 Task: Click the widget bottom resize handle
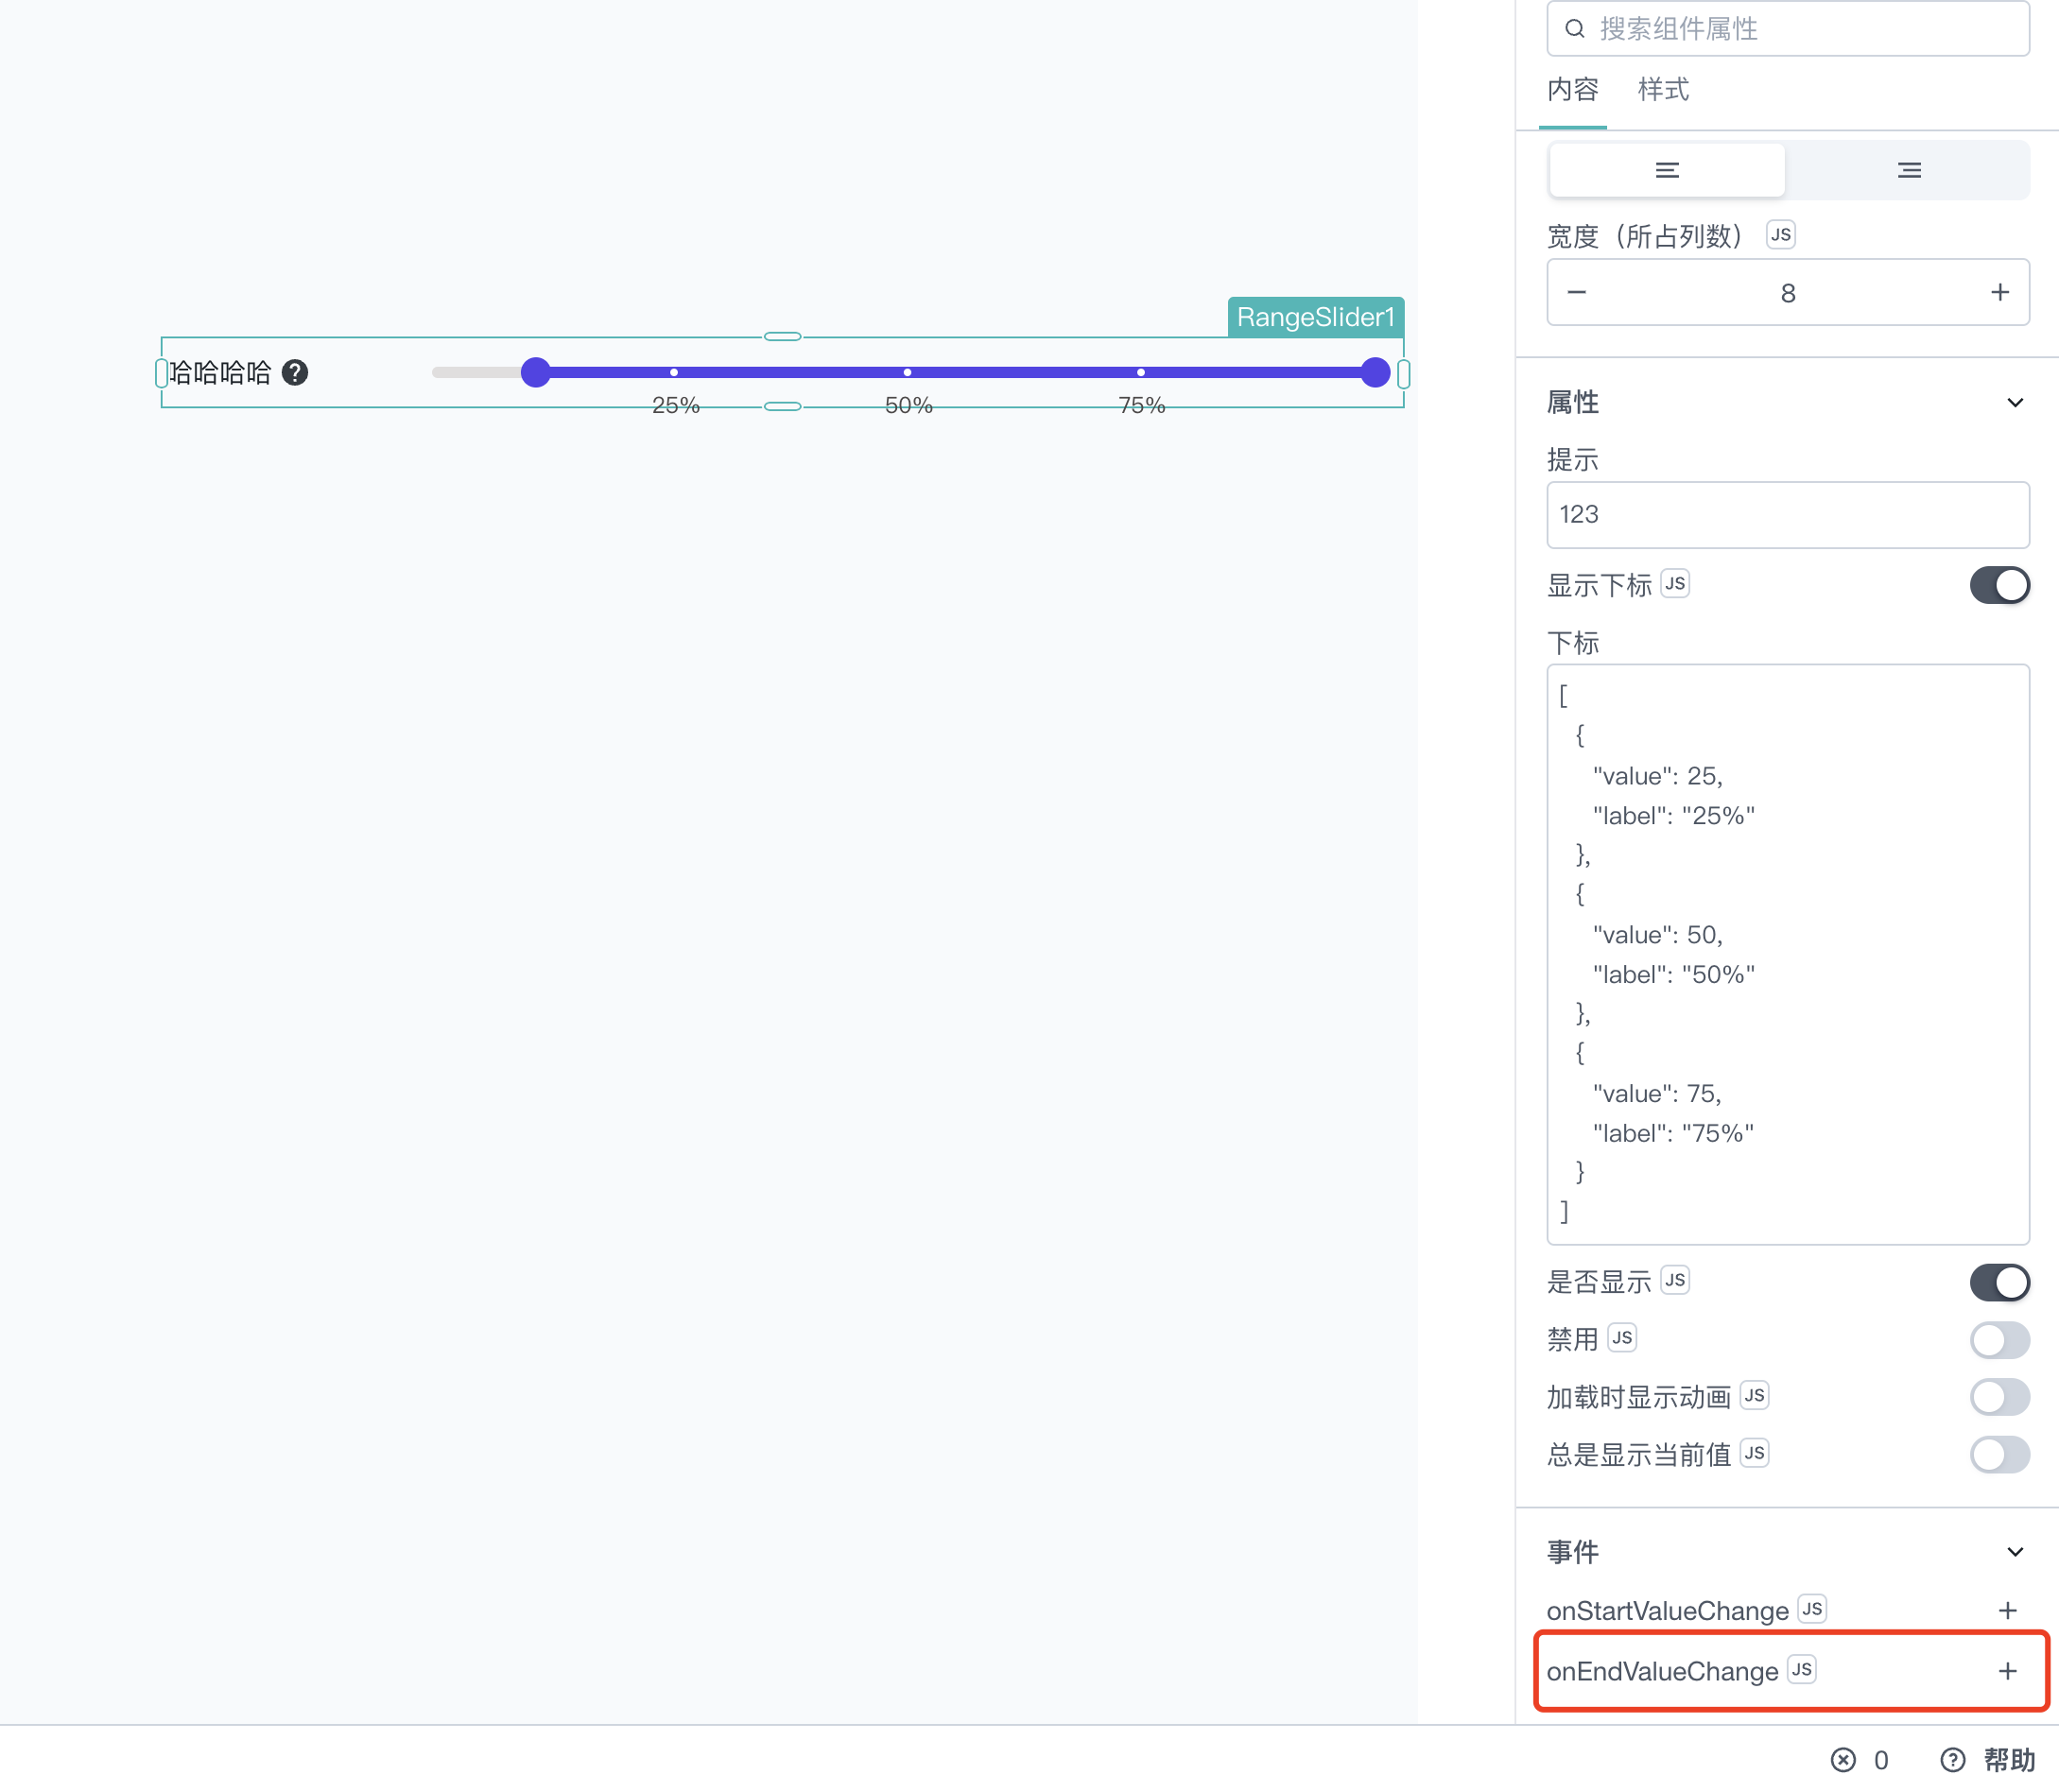tap(782, 406)
